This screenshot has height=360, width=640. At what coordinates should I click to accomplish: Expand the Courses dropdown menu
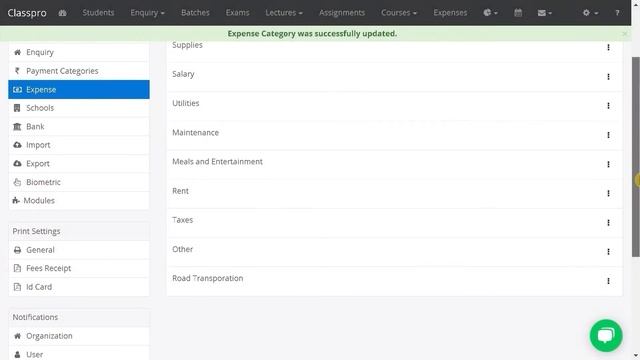point(399,13)
